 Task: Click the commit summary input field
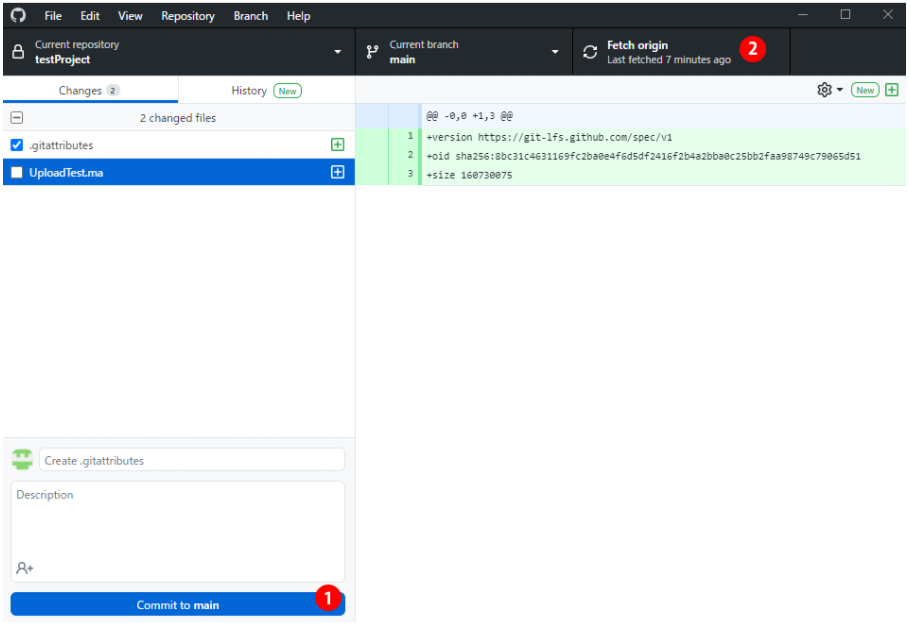[x=192, y=460]
